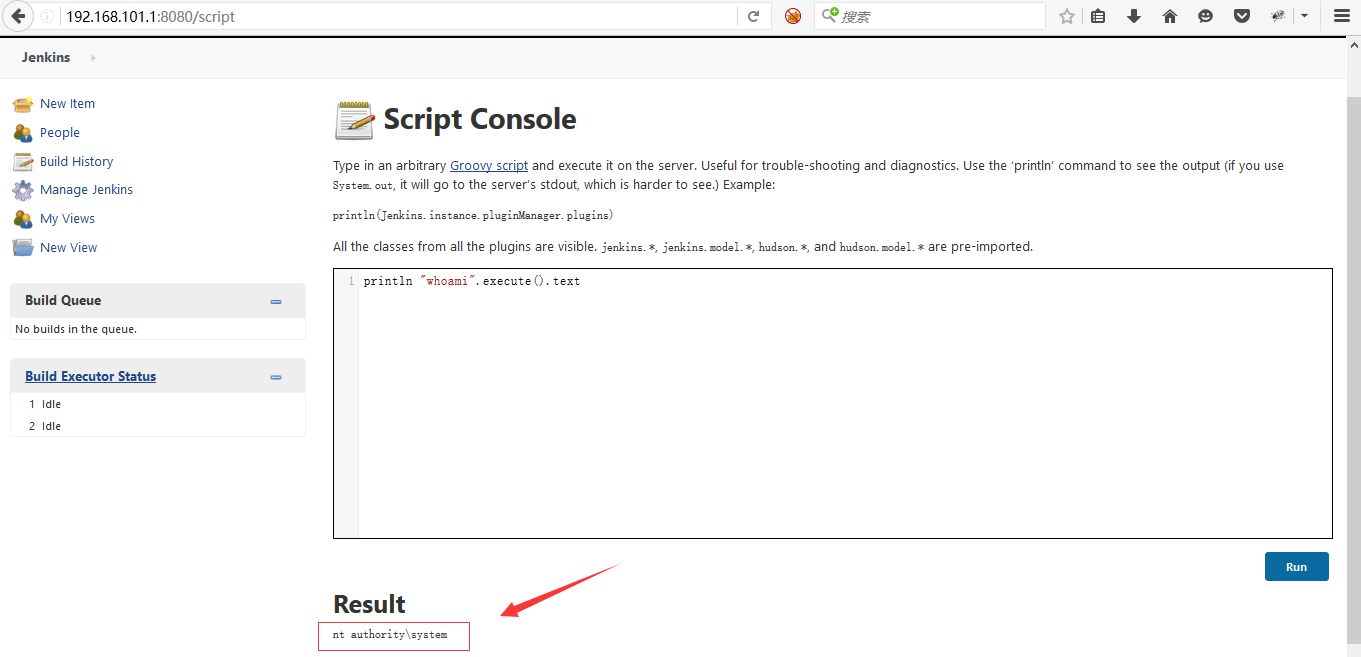Click line number 1 in editor gutter
The image size is (1361, 657).
[351, 282]
